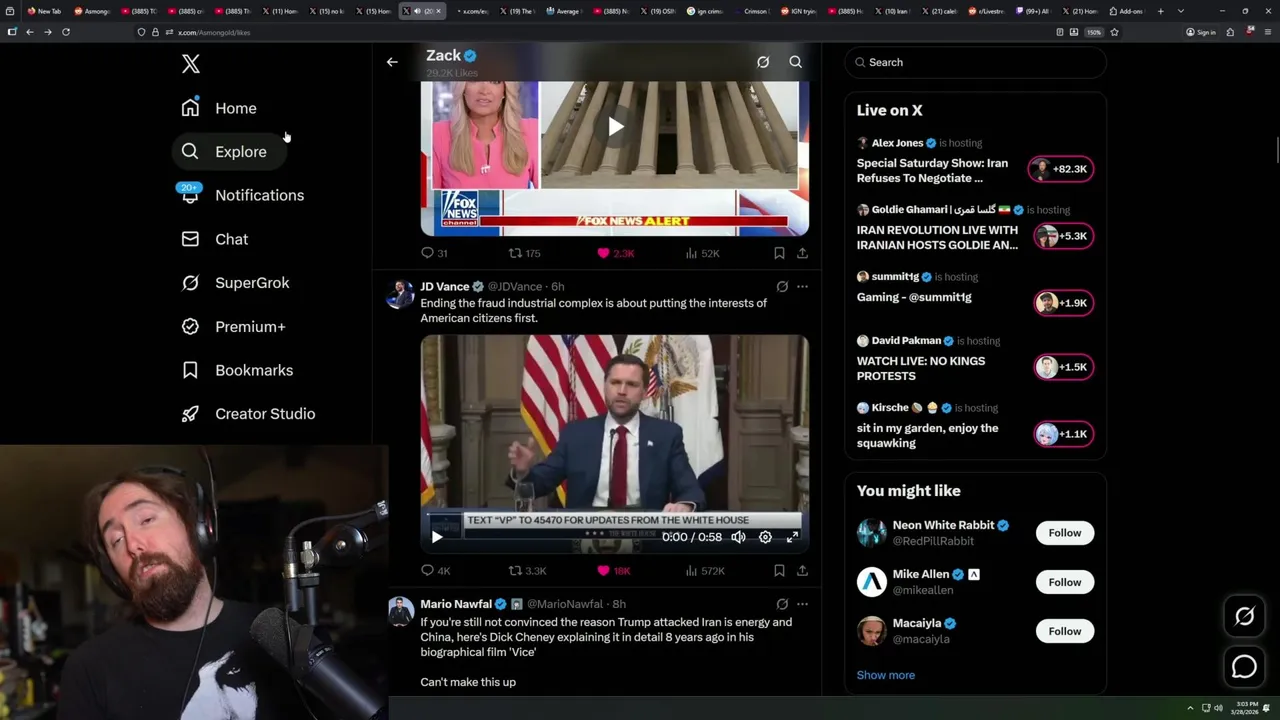Open the Home page
Viewport: 1280px width, 720px height.
[x=218, y=108]
